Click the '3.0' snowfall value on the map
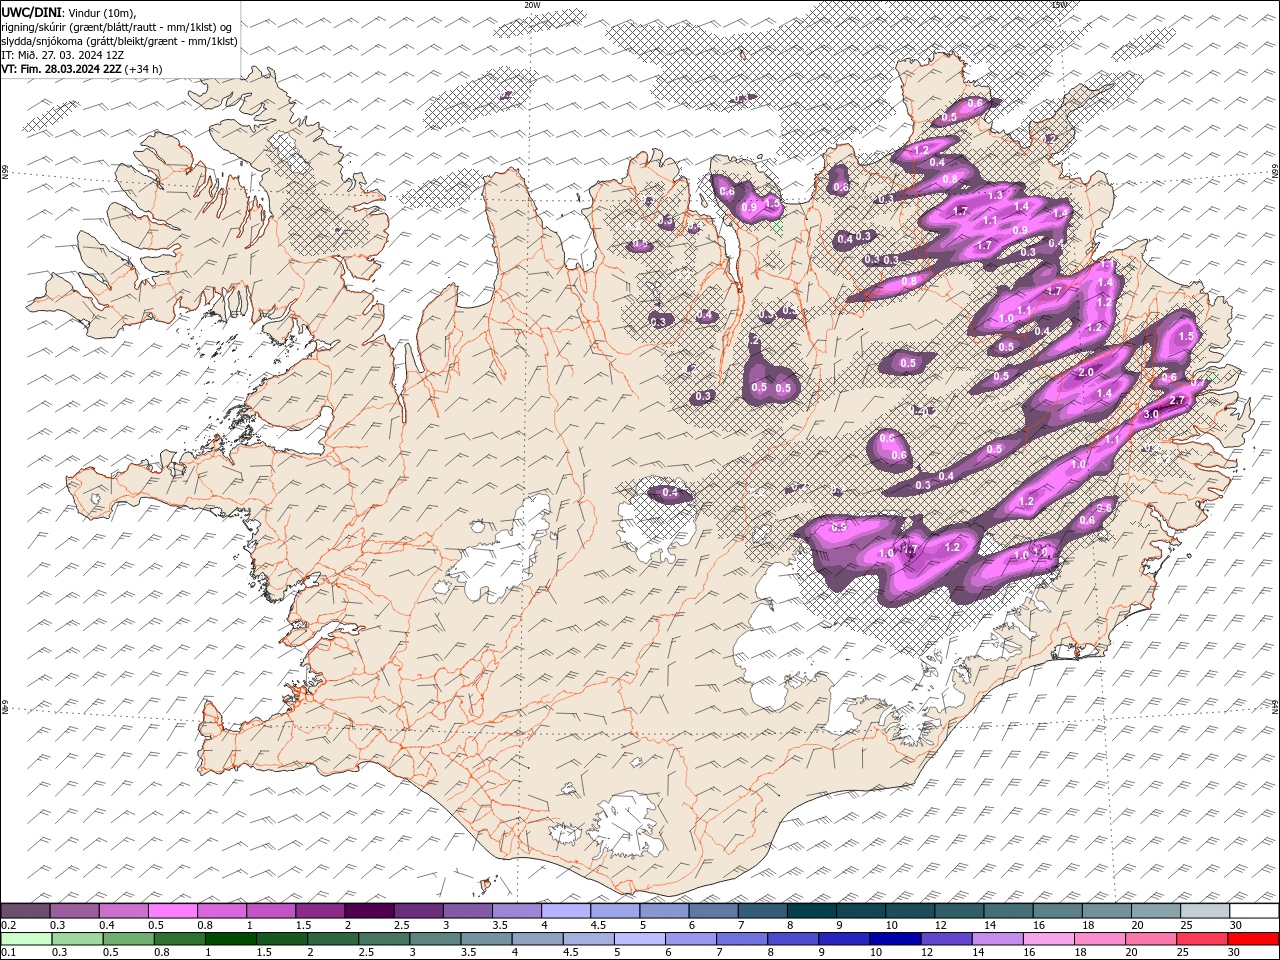 [1151, 414]
